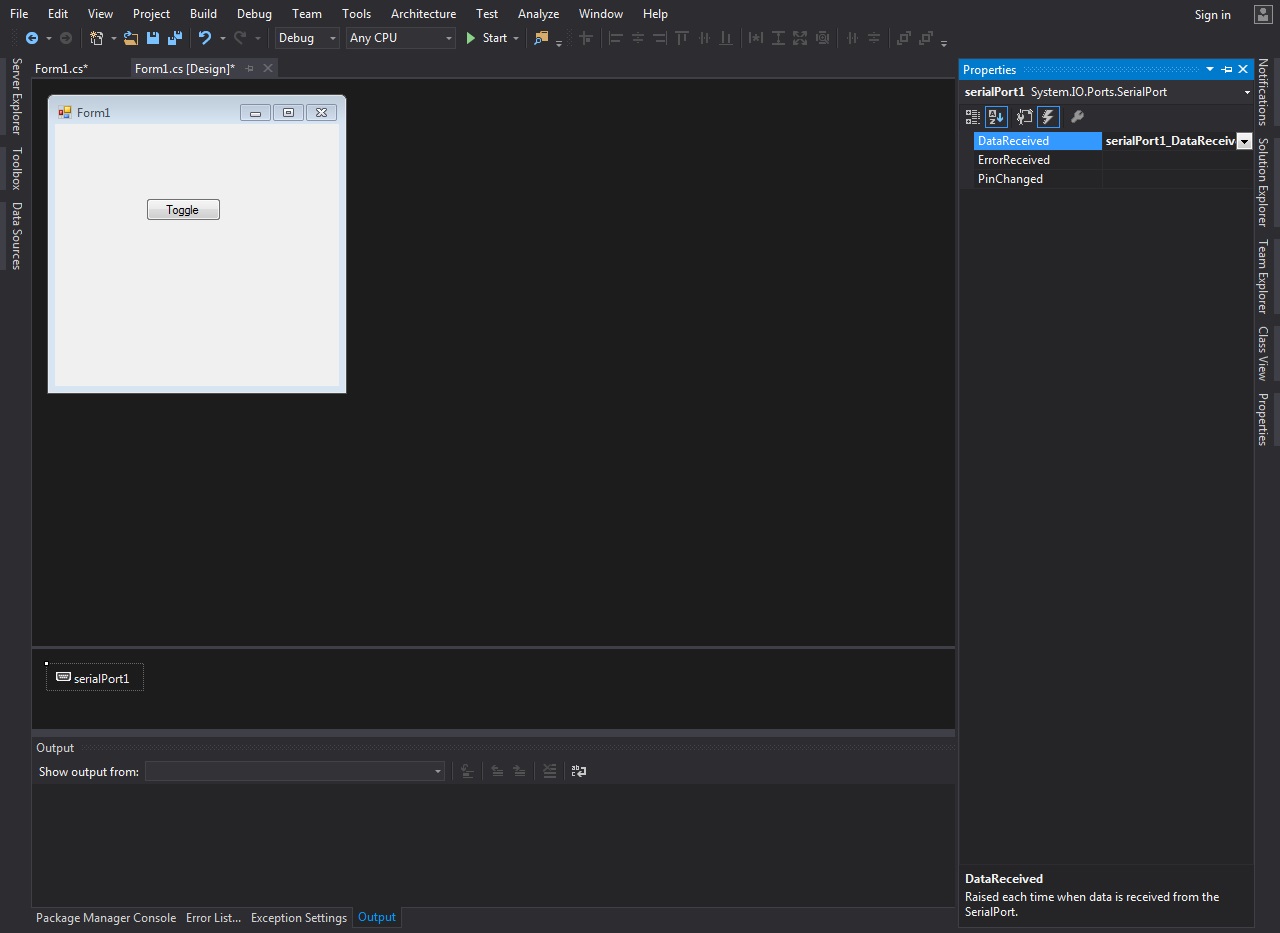Click the Make Same Width layout icon
The height and width of the screenshot is (933, 1280).
click(x=756, y=38)
